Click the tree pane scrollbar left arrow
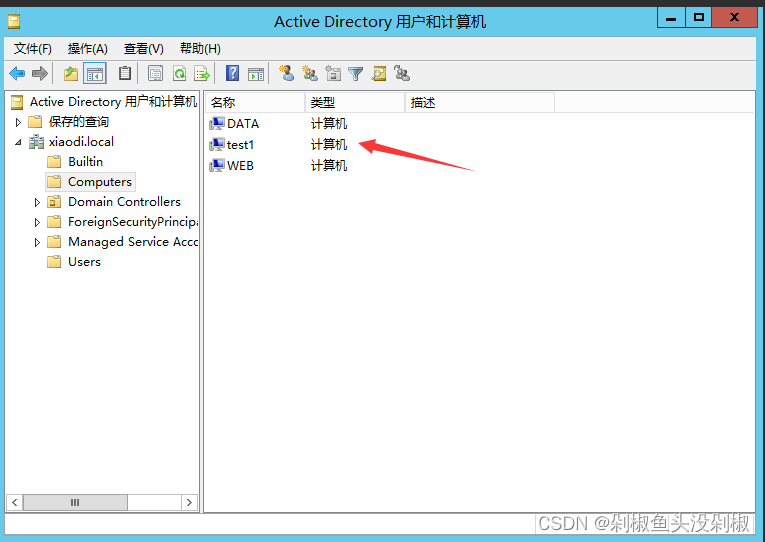Screen dimensions: 765x542 tap(15, 502)
